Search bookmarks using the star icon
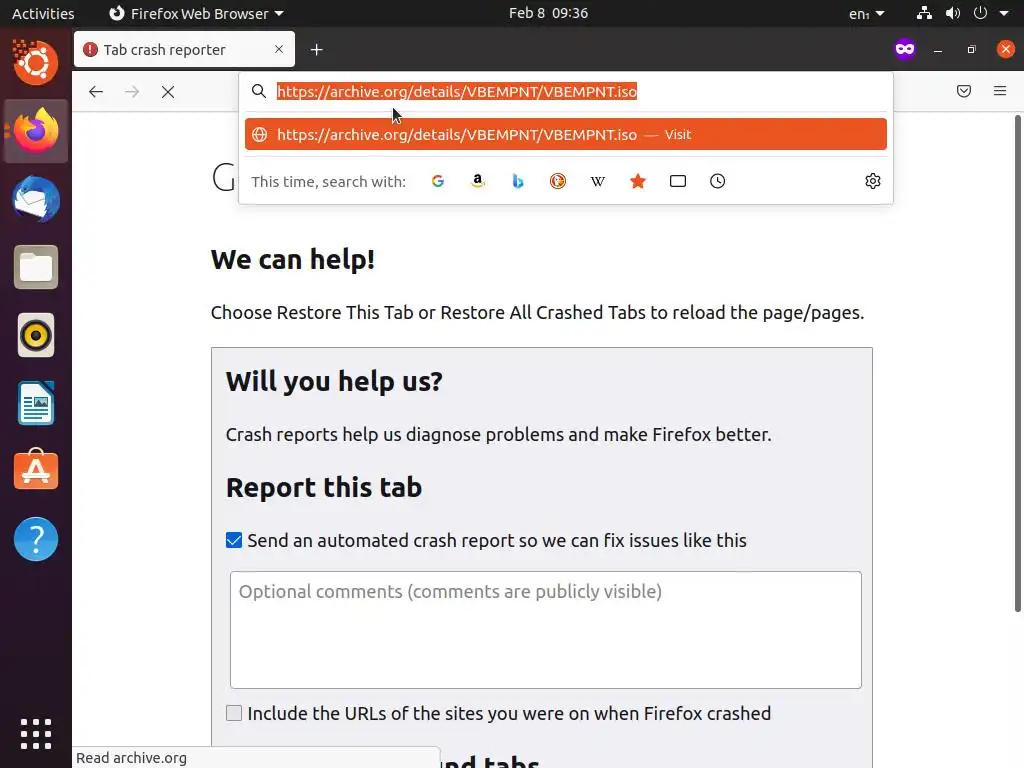Screen dimensions: 1024x768 click(x=638, y=182)
